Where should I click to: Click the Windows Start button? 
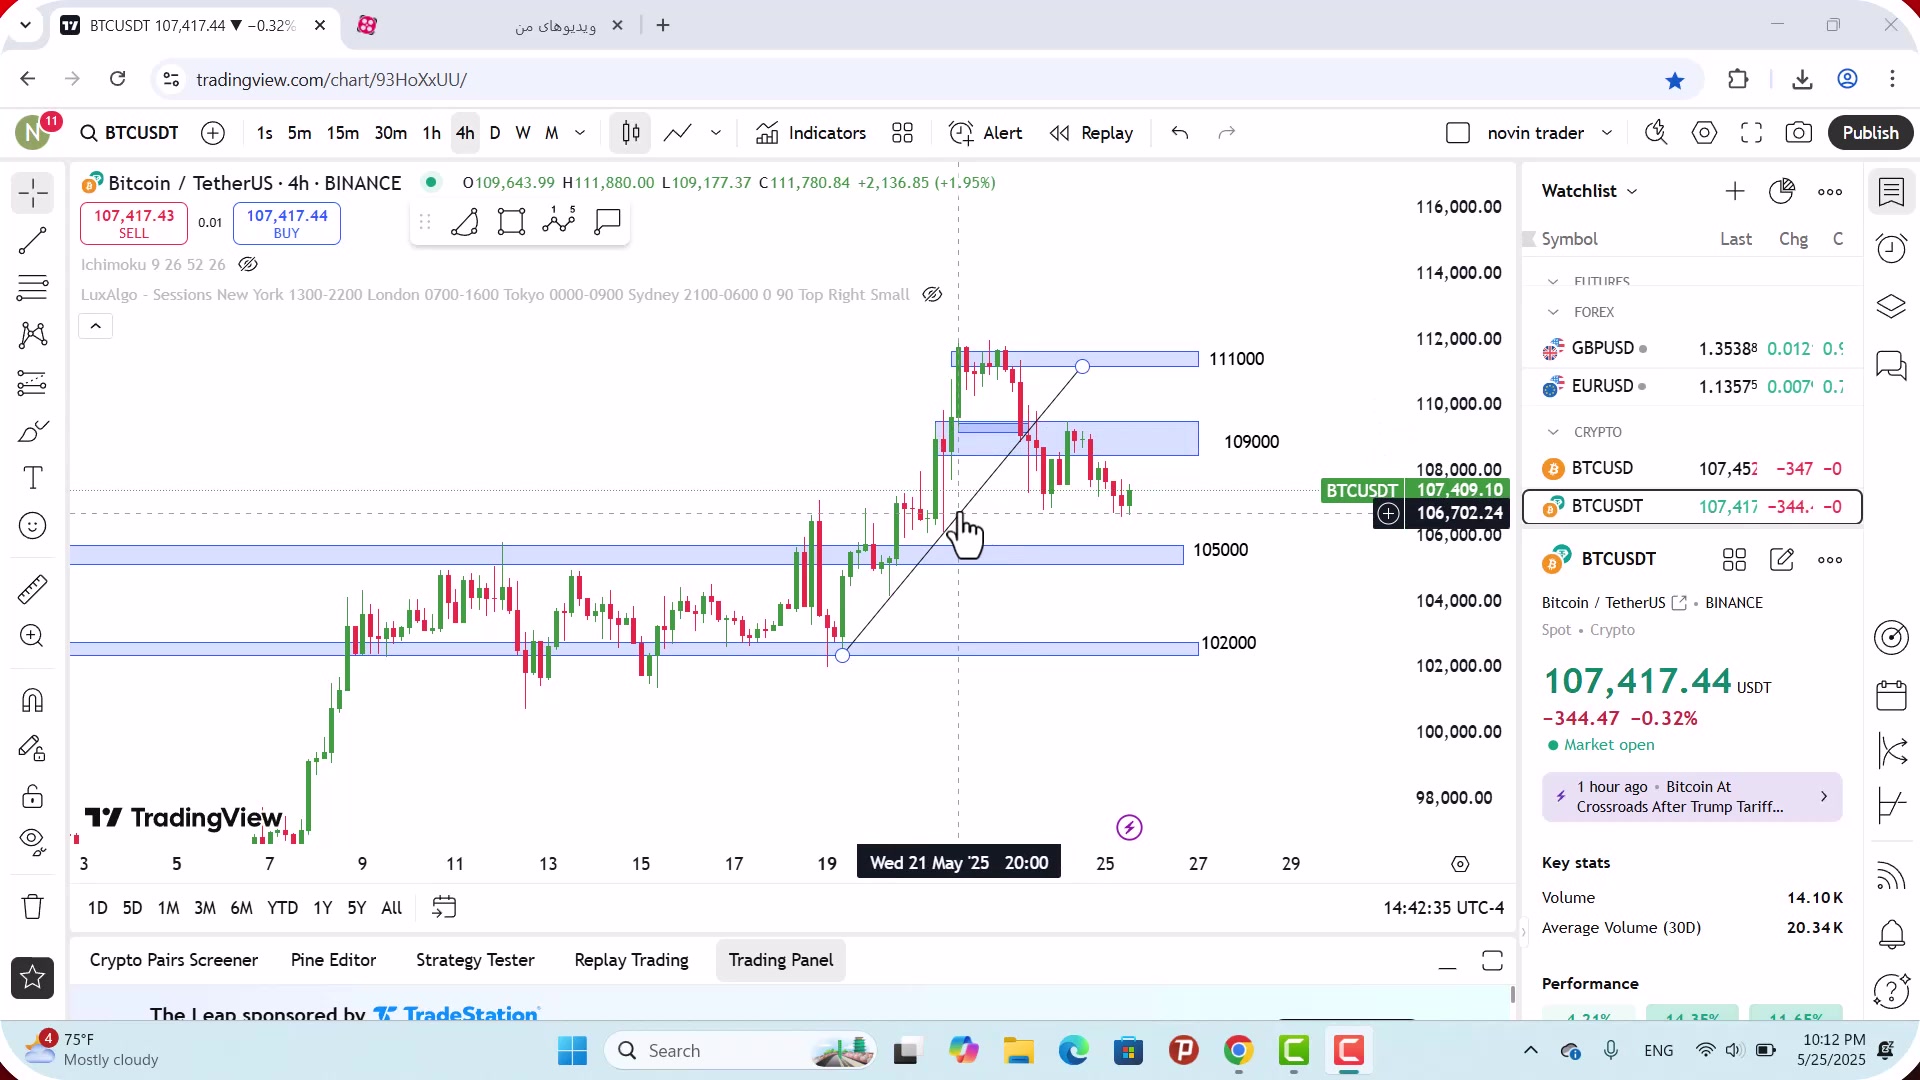(573, 1051)
